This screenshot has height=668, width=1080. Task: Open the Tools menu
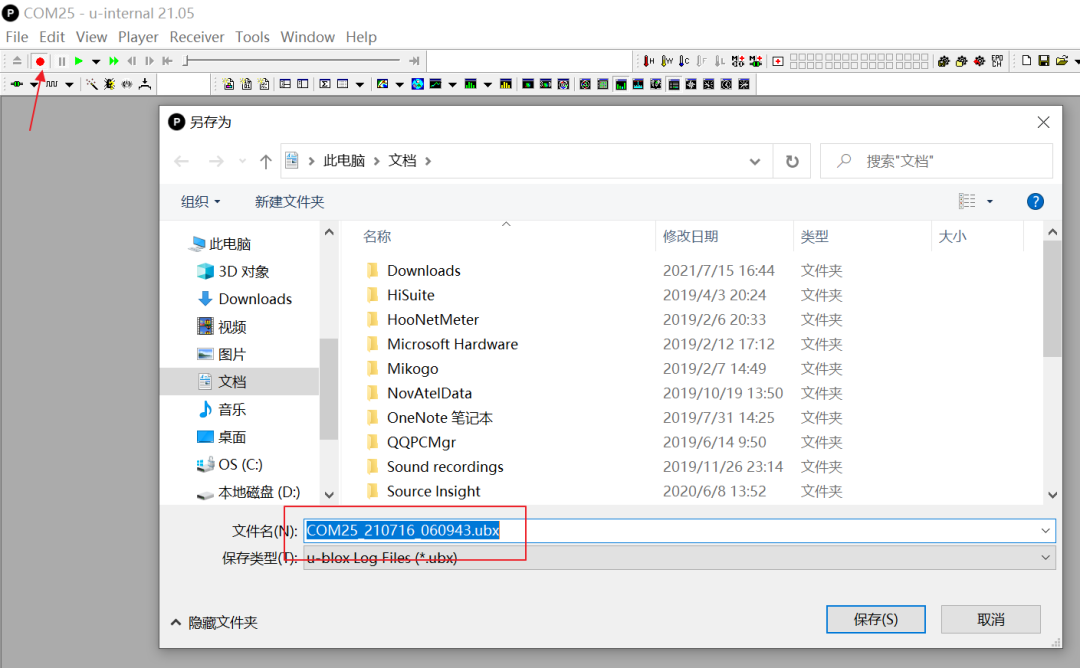click(252, 36)
